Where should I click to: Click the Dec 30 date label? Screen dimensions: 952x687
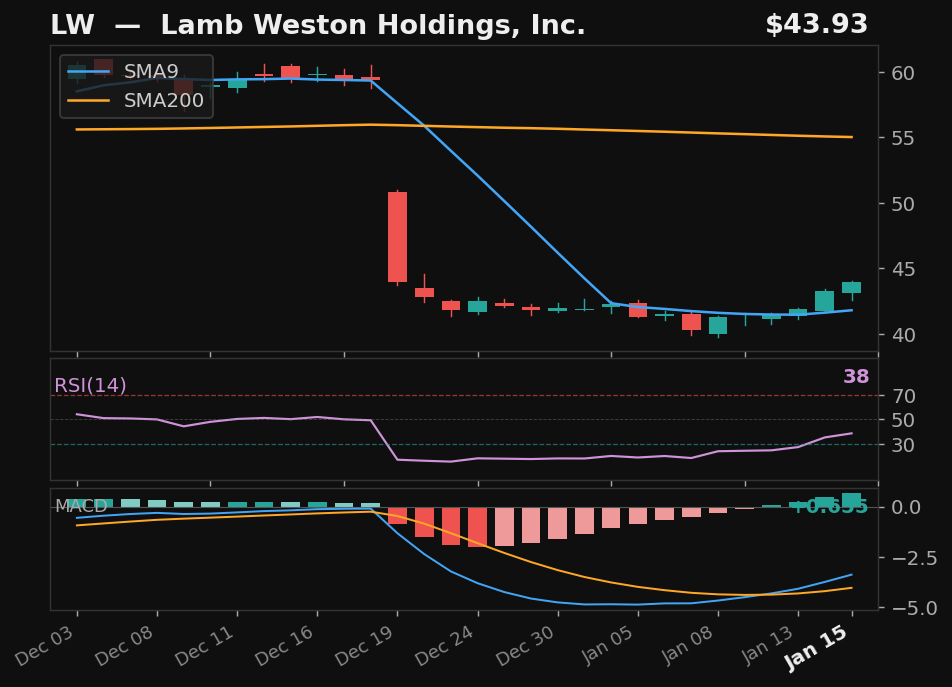pyautogui.click(x=526, y=646)
